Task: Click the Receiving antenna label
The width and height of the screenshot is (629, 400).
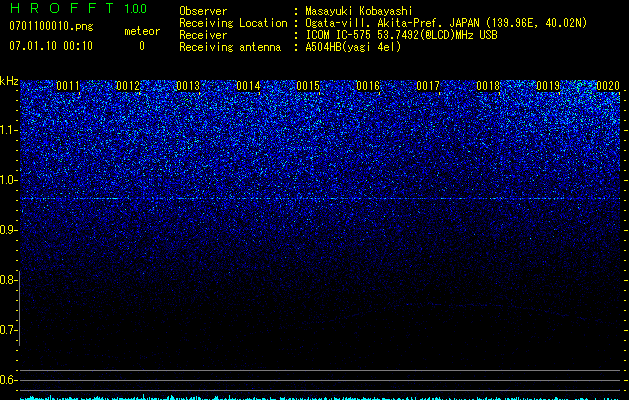Action: point(230,47)
